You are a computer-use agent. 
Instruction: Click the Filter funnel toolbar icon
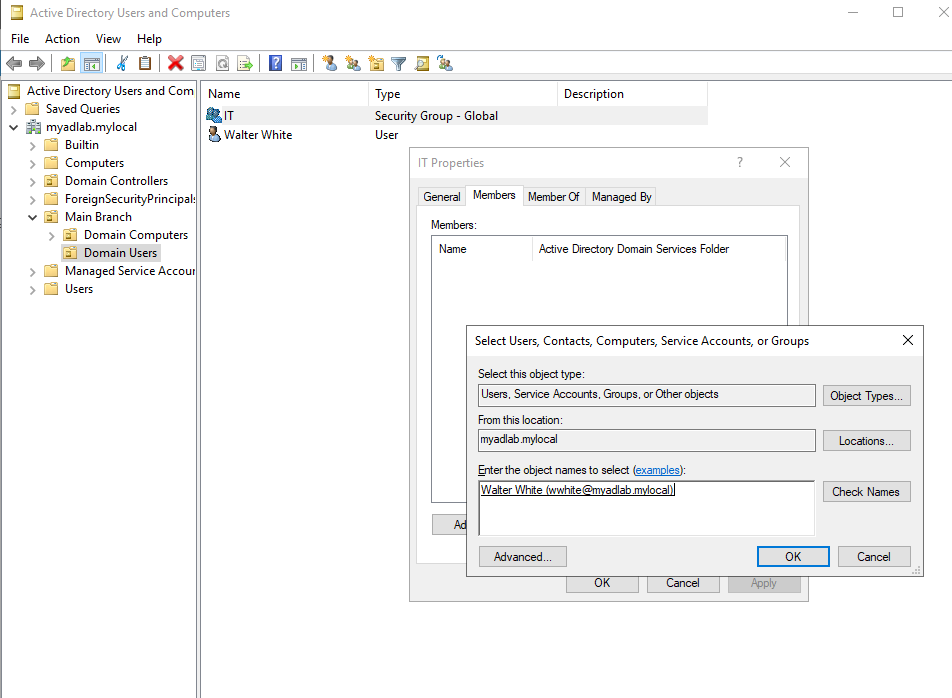point(399,64)
